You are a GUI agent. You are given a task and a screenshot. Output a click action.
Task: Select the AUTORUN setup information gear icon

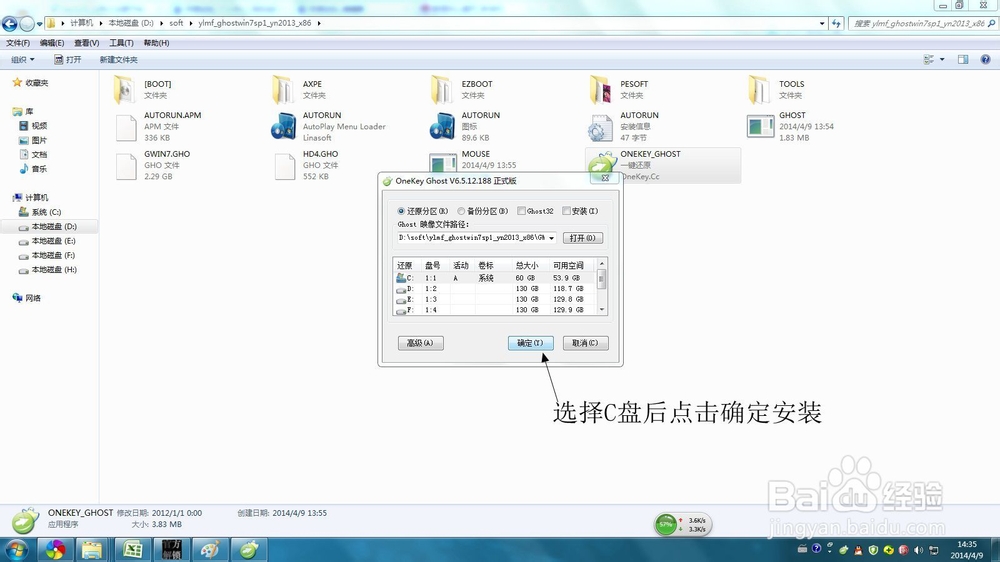click(599, 128)
